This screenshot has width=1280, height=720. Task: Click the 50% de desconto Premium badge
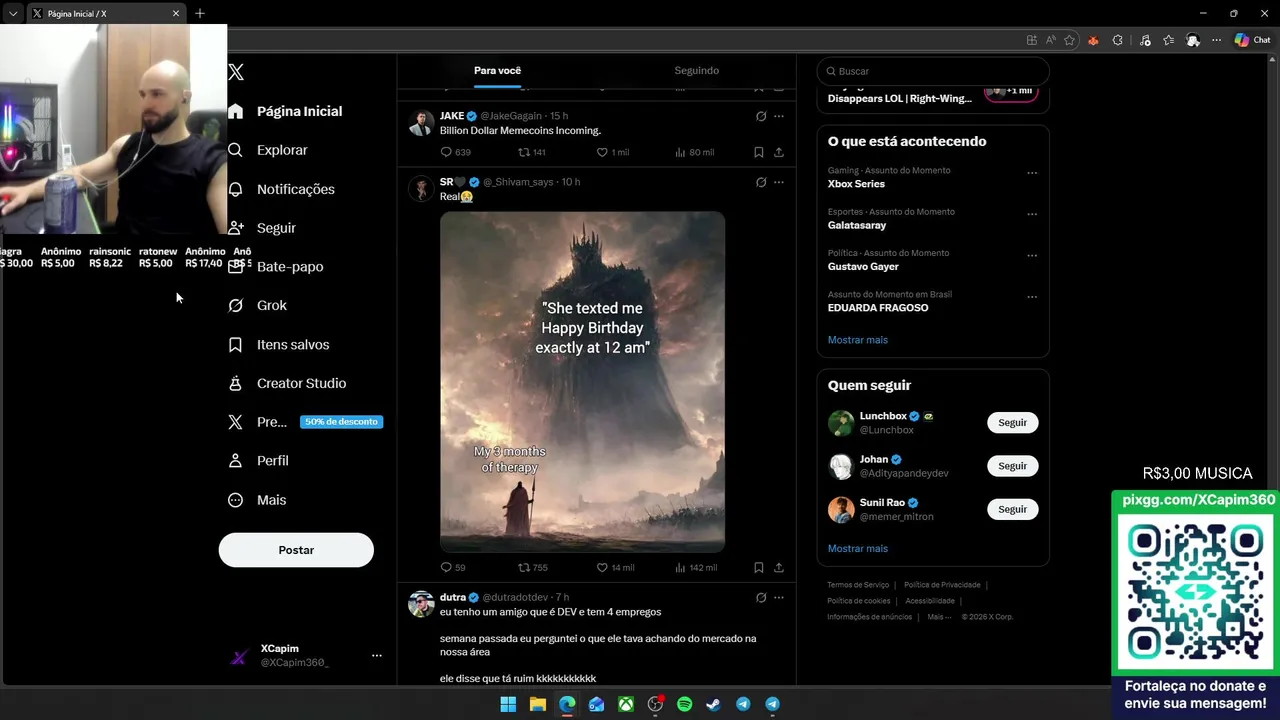click(x=341, y=422)
